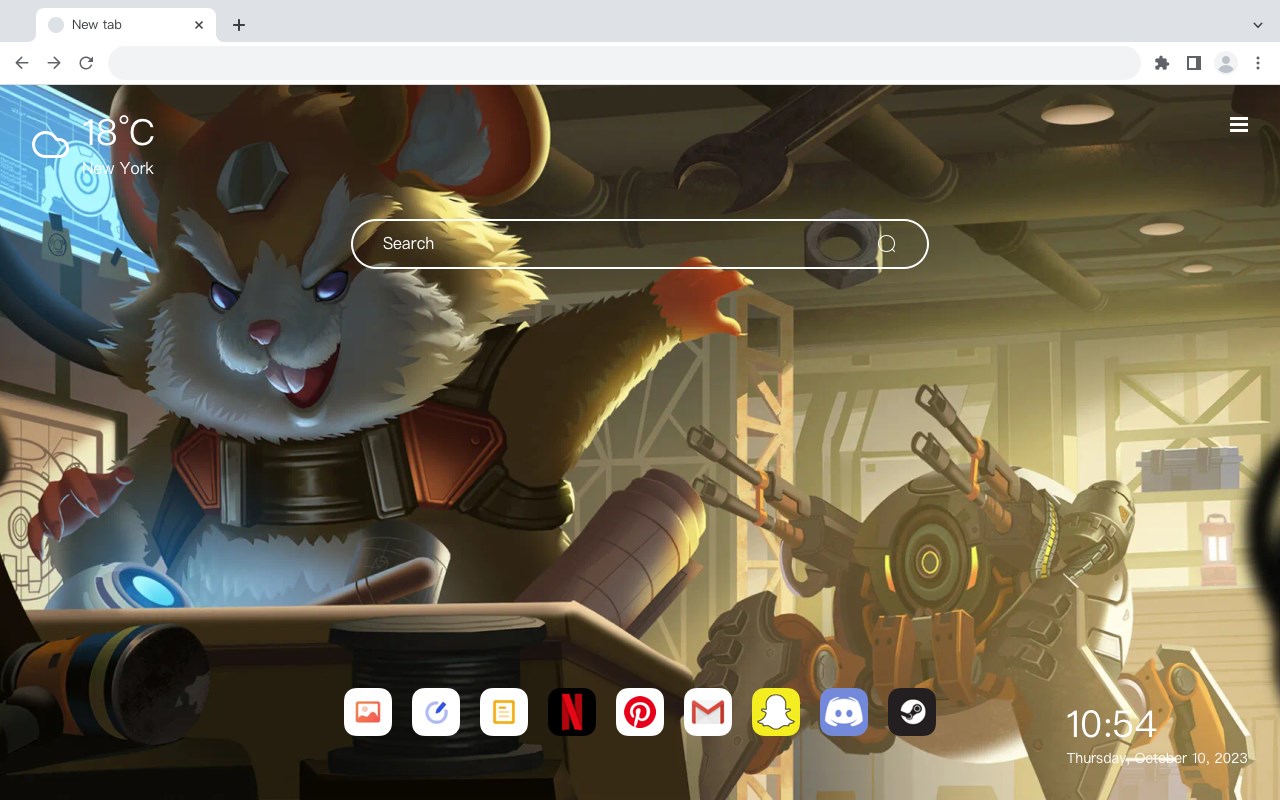Launch the Netflix shortcut
The height and width of the screenshot is (800, 1280).
[572, 712]
